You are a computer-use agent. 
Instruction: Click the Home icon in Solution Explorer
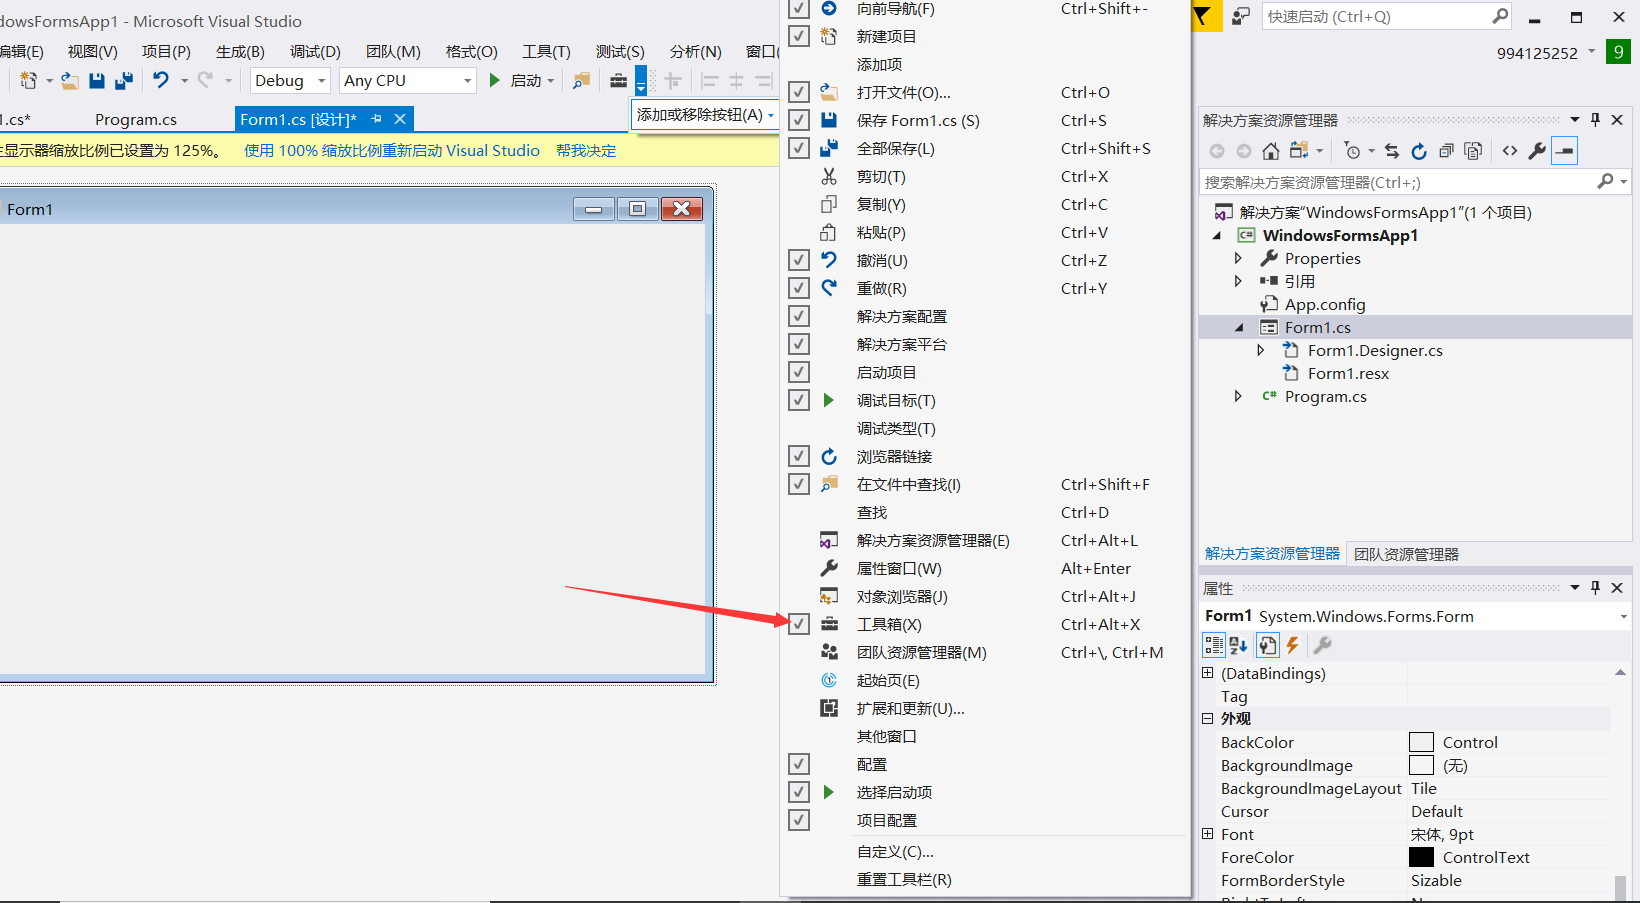1271,151
